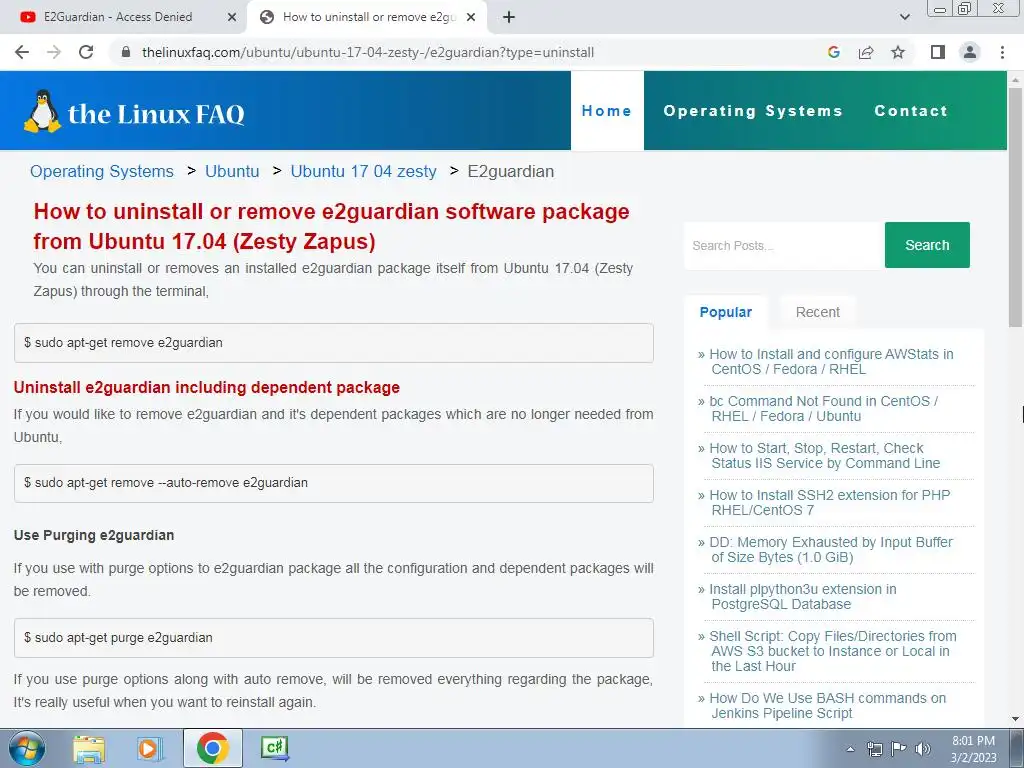Click the Search Posts input field
The width and height of the screenshot is (1024, 768).
coord(784,246)
